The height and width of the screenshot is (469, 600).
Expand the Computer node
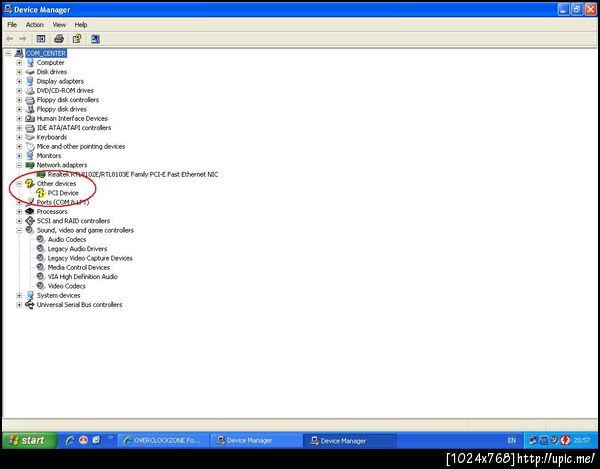click(x=19, y=62)
